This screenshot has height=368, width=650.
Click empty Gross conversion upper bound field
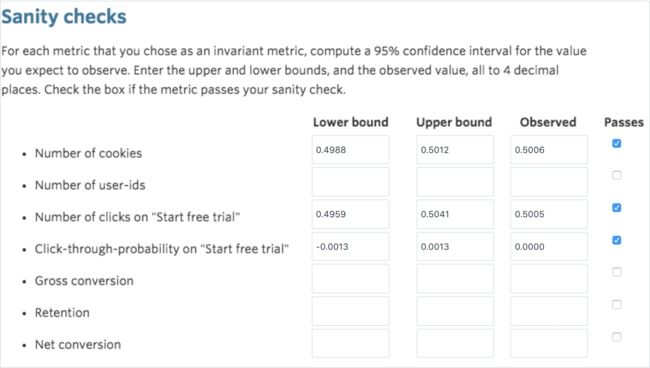(455, 278)
